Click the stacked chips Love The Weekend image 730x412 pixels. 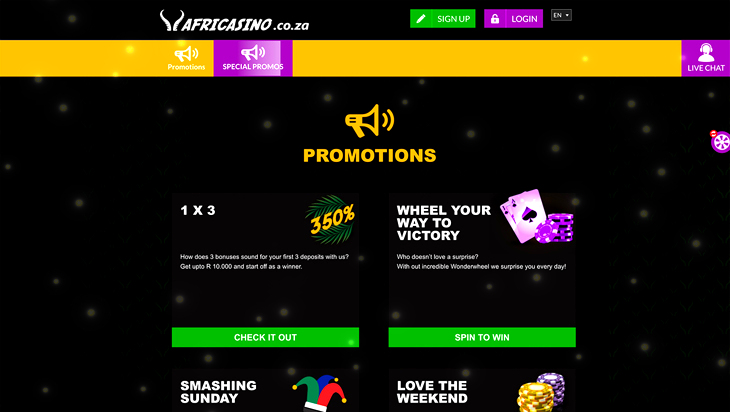(x=541, y=392)
